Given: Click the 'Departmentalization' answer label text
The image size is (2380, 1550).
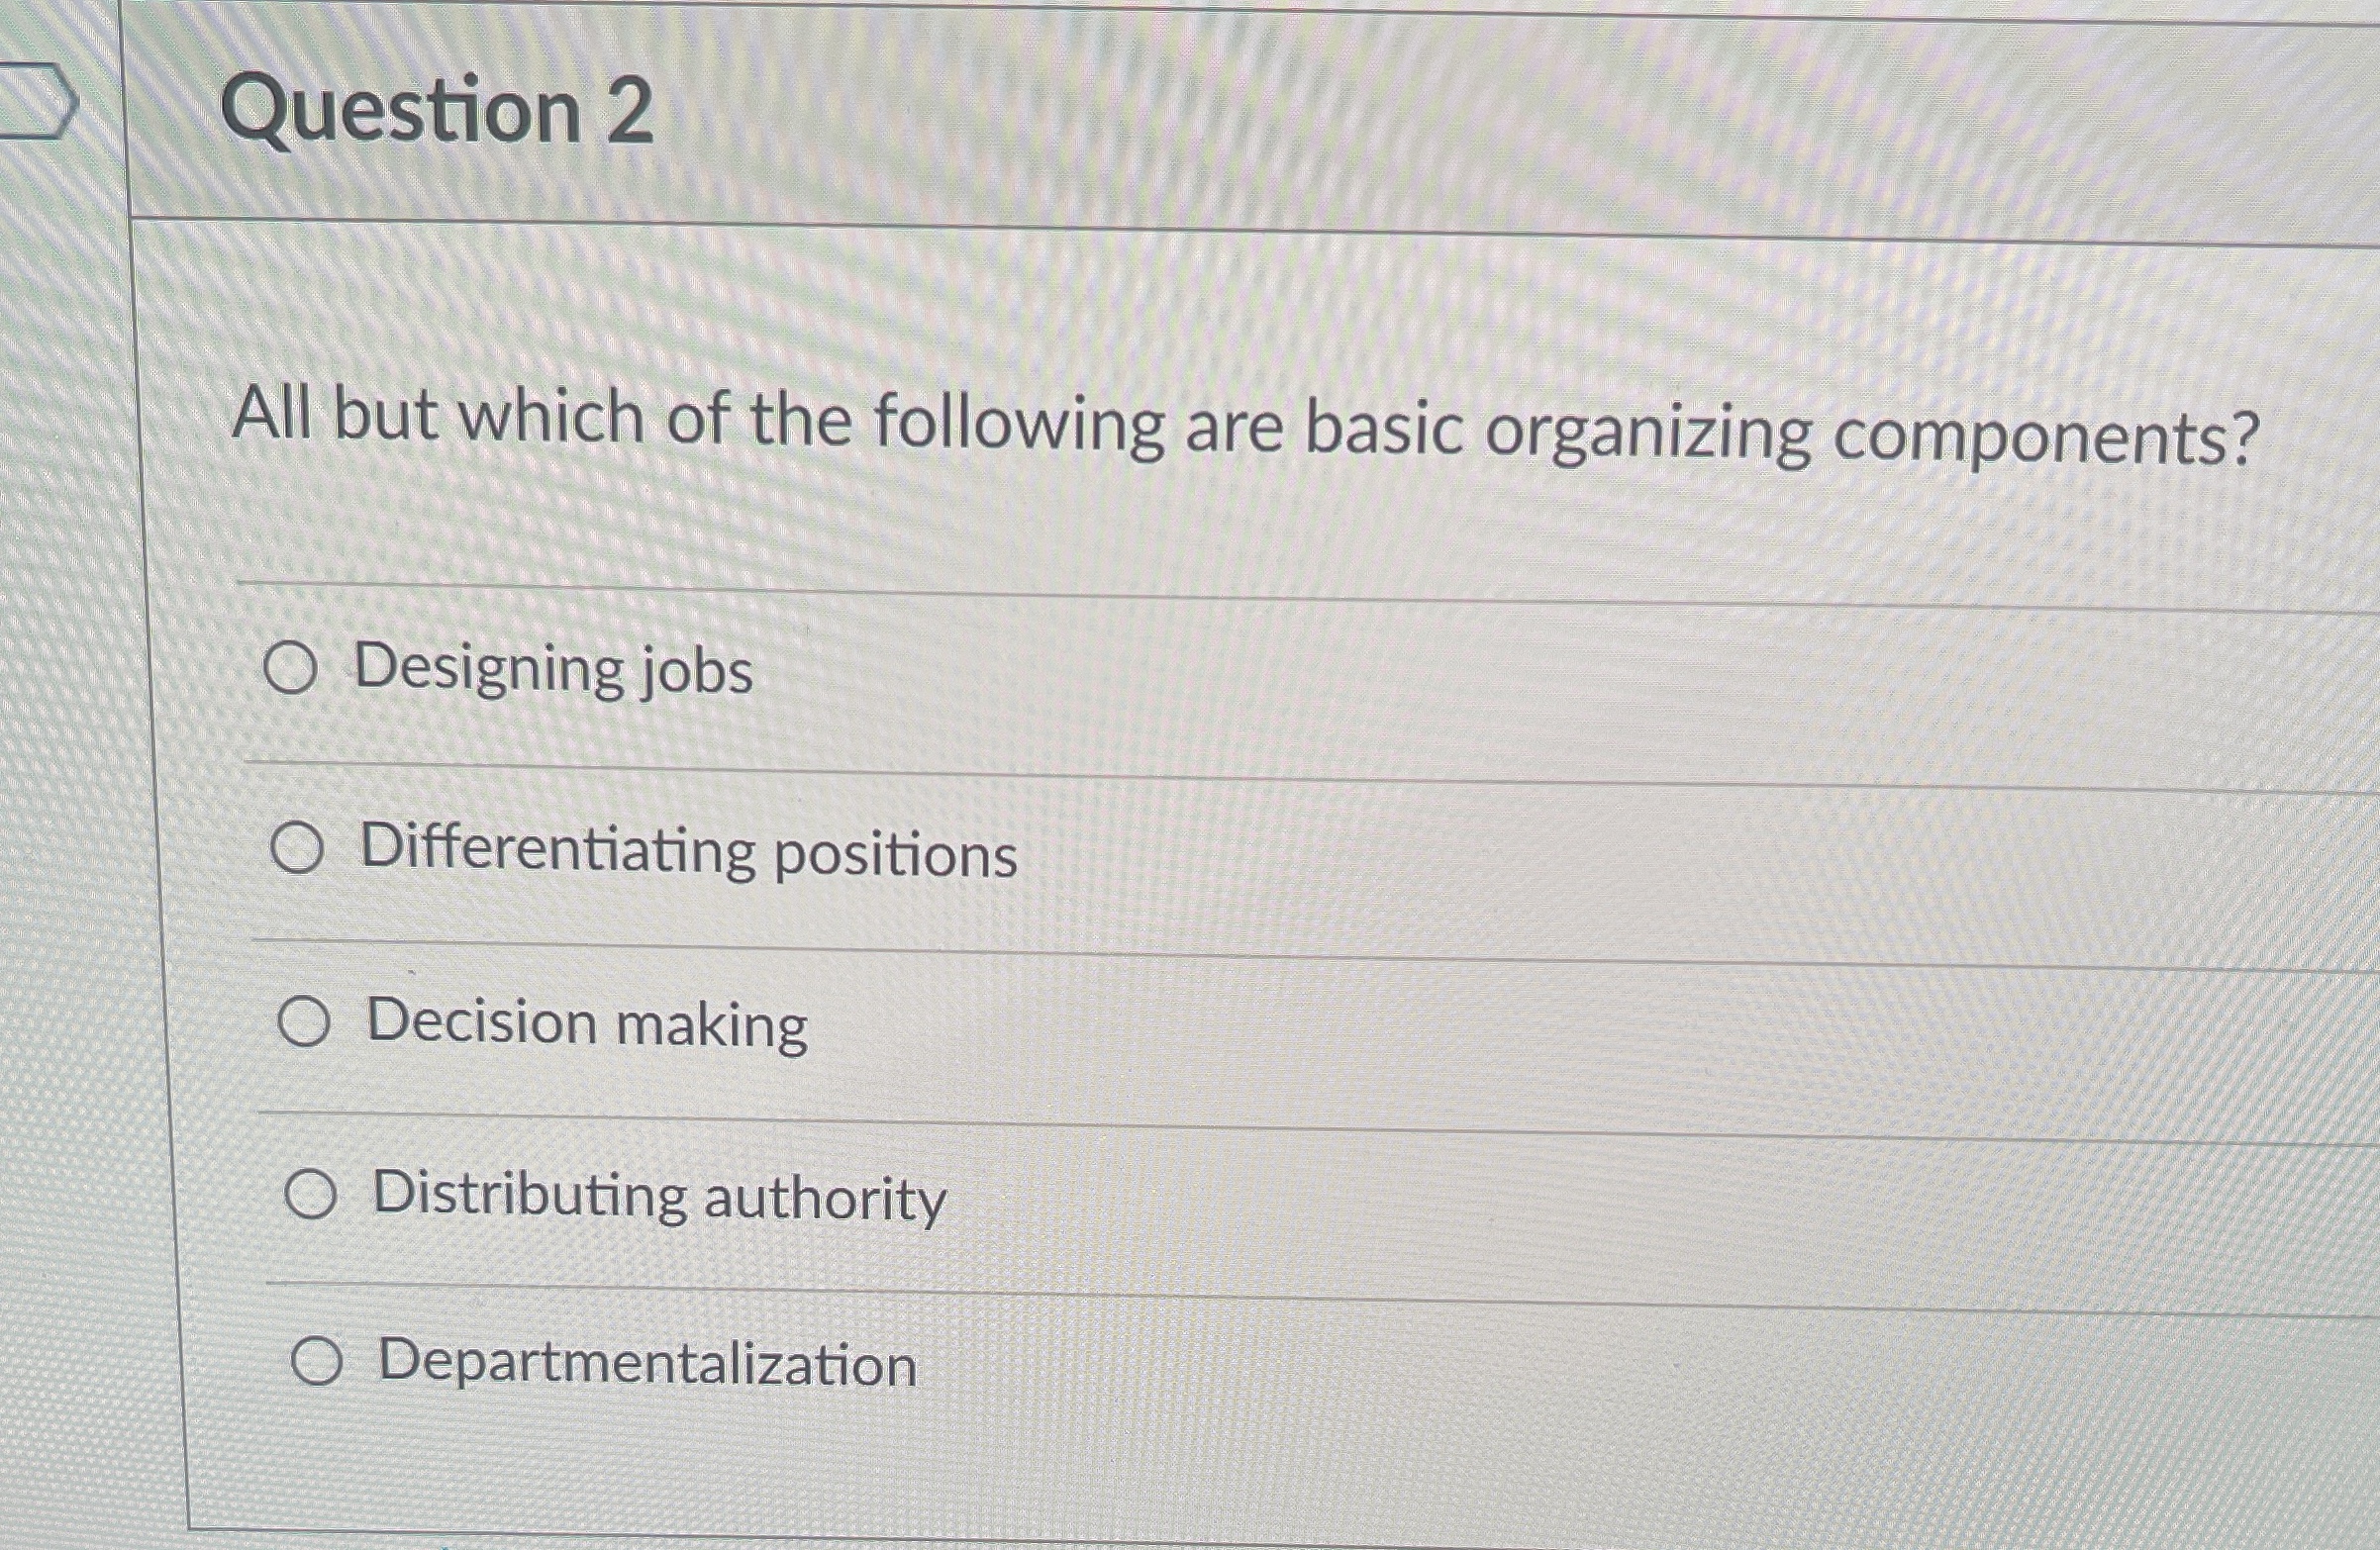Looking at the screenshot, I should pyautogui.click(x=647, y=1364).
